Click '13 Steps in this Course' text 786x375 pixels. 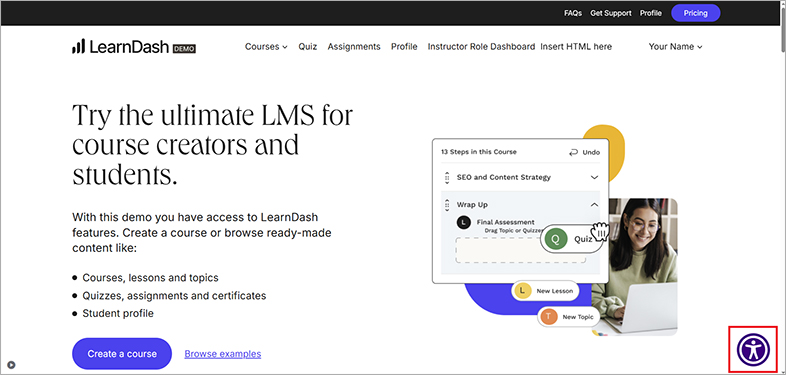pyautogui.click(x=479, y=152)
